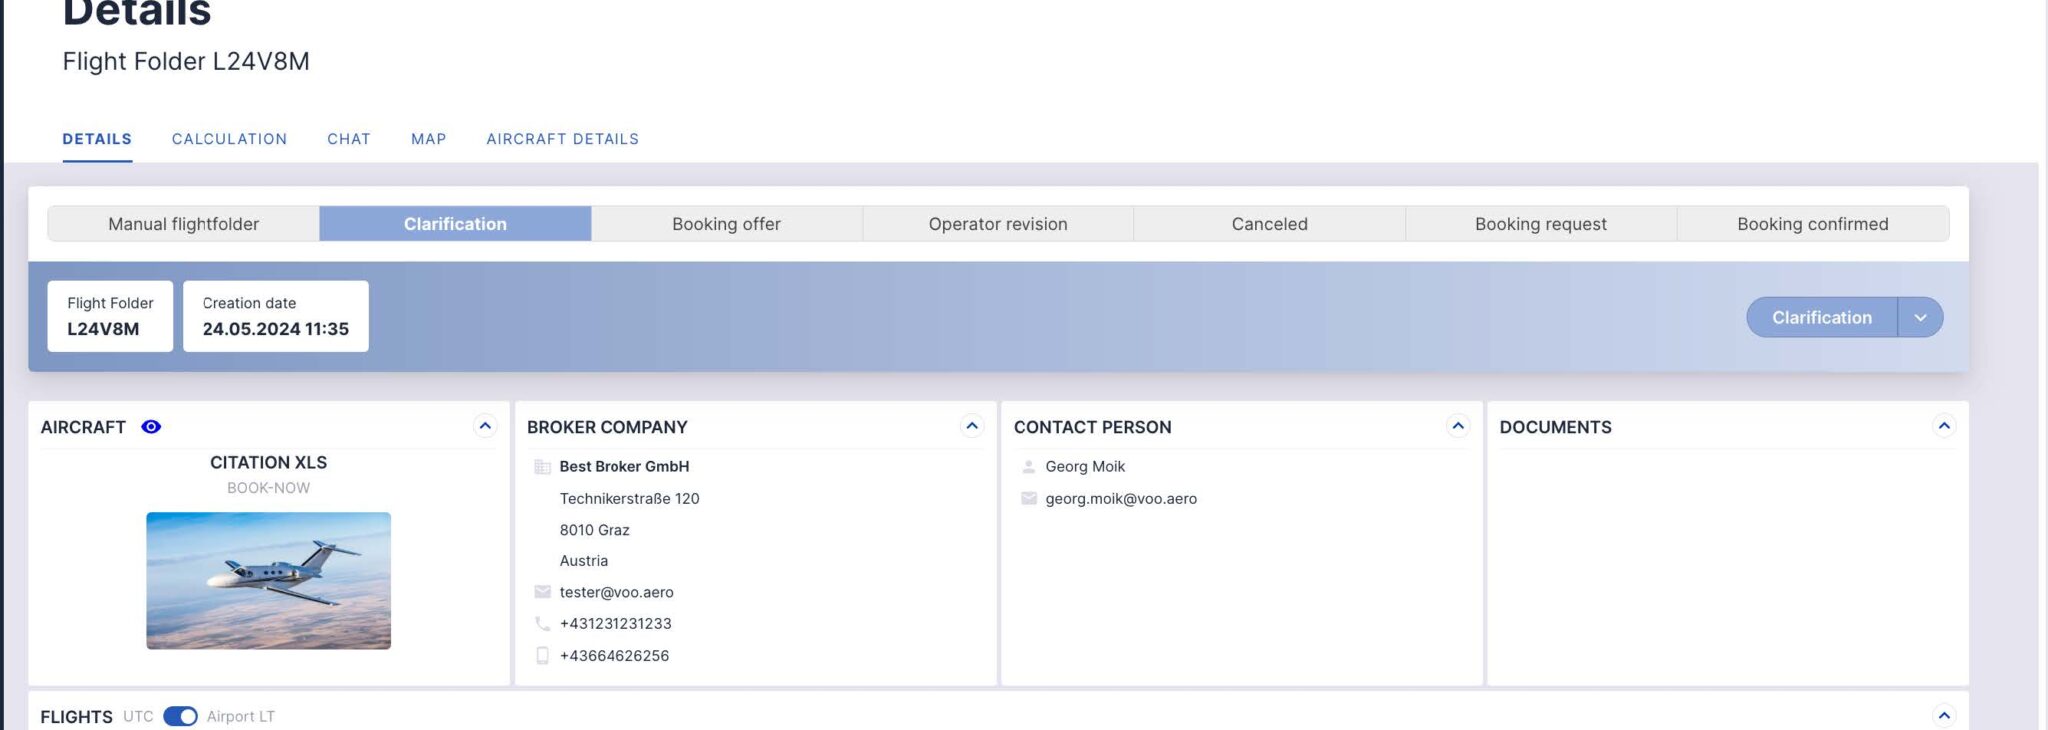Click the 8010 Graz address line
Image resolution: width=2048 pixels, height=730 pixels.
[595, 530]
